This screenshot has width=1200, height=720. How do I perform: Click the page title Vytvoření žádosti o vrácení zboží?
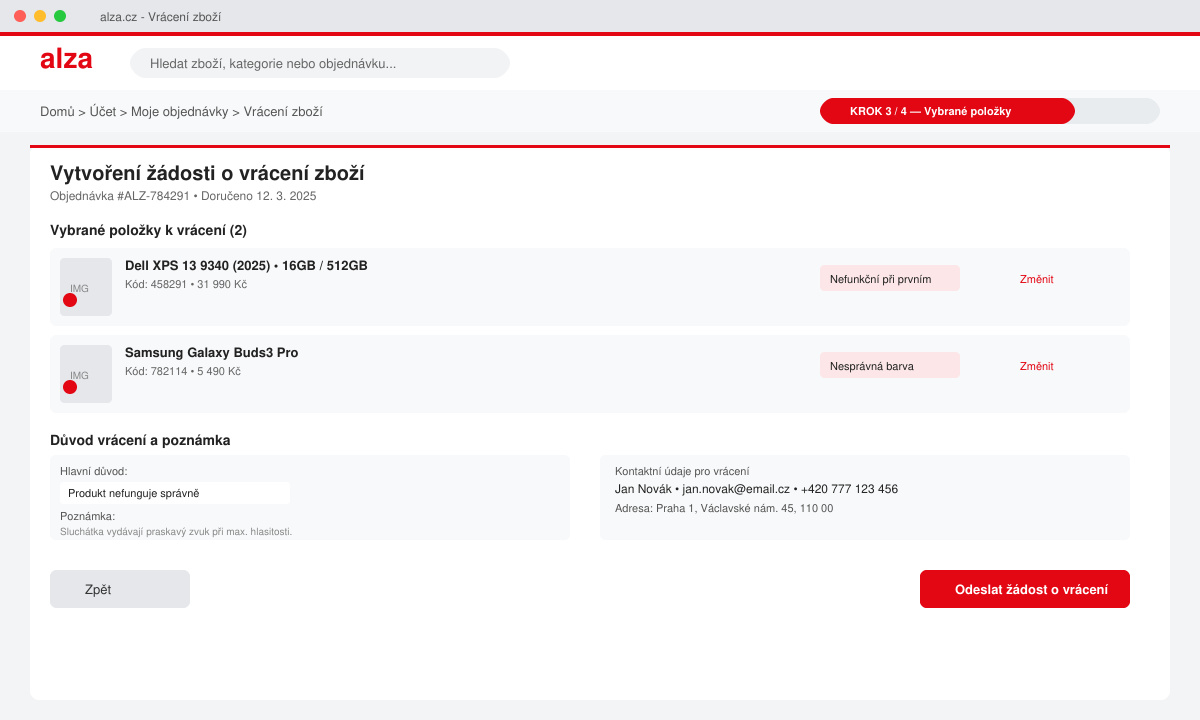[207, 173]
